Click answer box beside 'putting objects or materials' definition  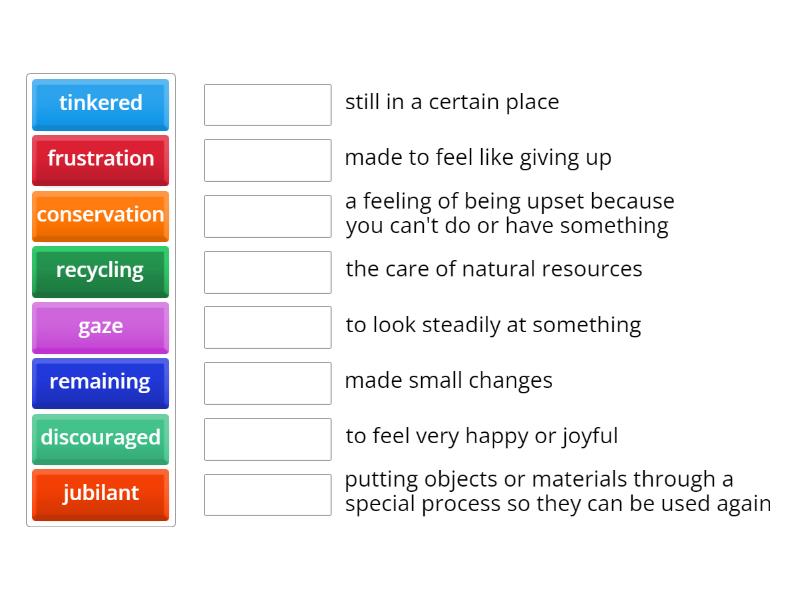coord(268,495)
